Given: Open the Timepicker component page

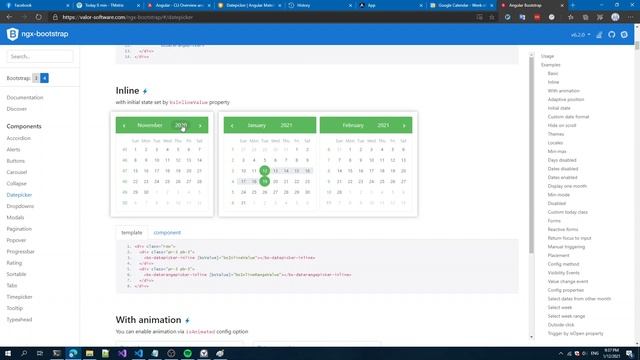Looking at the screenshot, I should point(19,297).
